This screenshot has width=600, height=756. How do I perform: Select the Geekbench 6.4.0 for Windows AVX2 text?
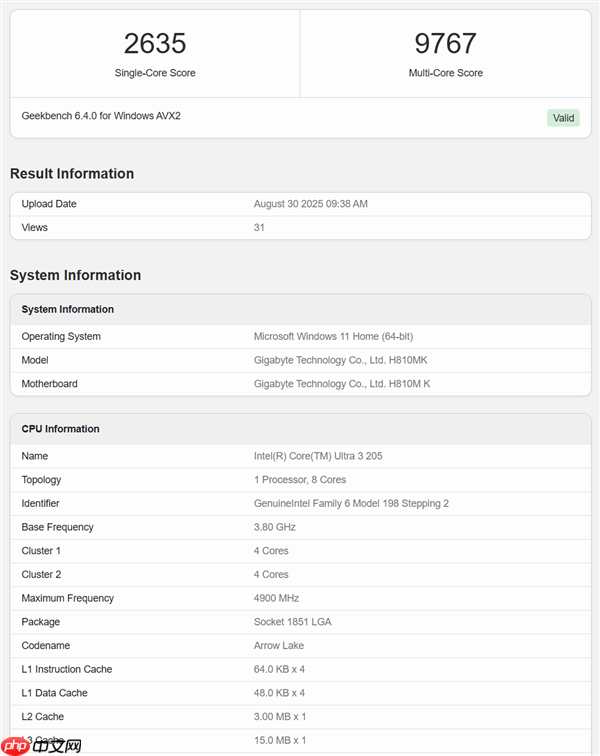[x=101, y=116]
